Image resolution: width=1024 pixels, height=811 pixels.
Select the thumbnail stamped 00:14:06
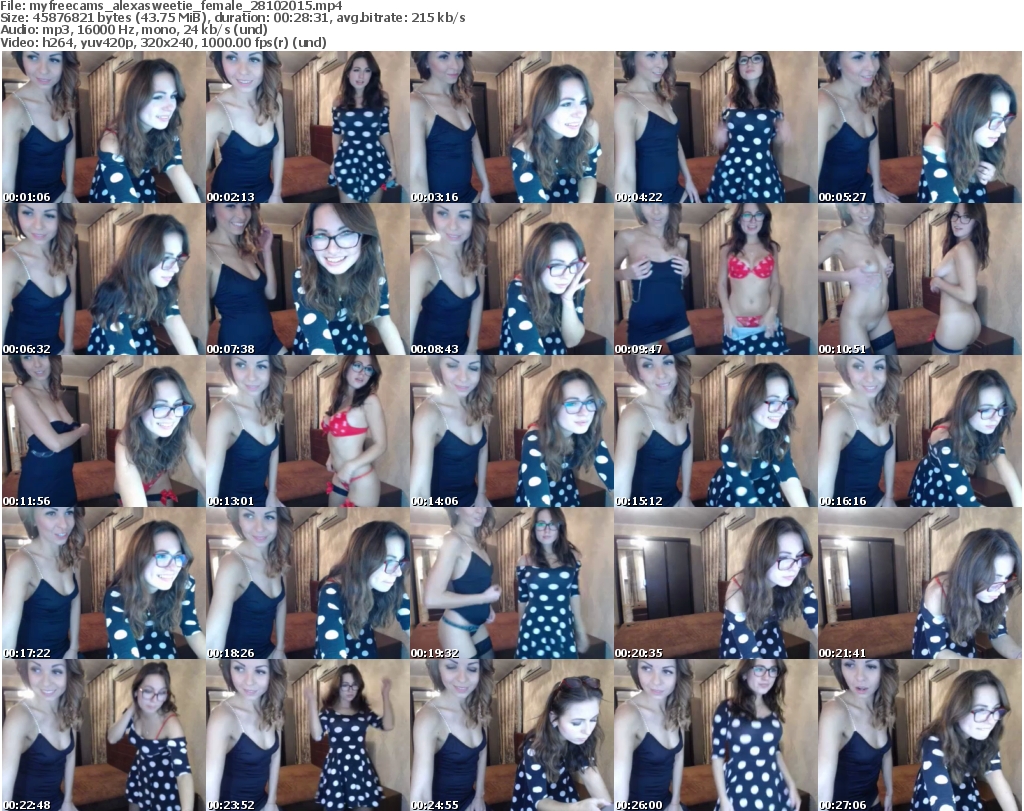511,431
